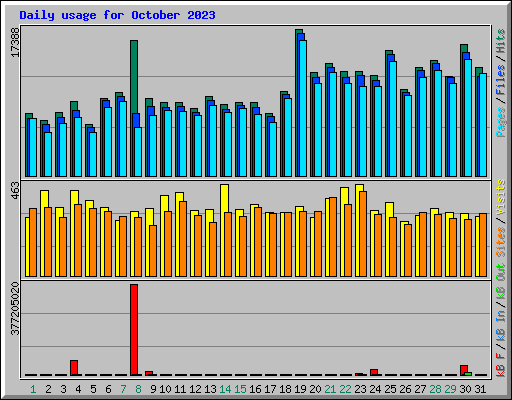512x400 pixels.
Task: Click the 'Hits' legend label
Action: pyautogui.click(x=501, y=41)
